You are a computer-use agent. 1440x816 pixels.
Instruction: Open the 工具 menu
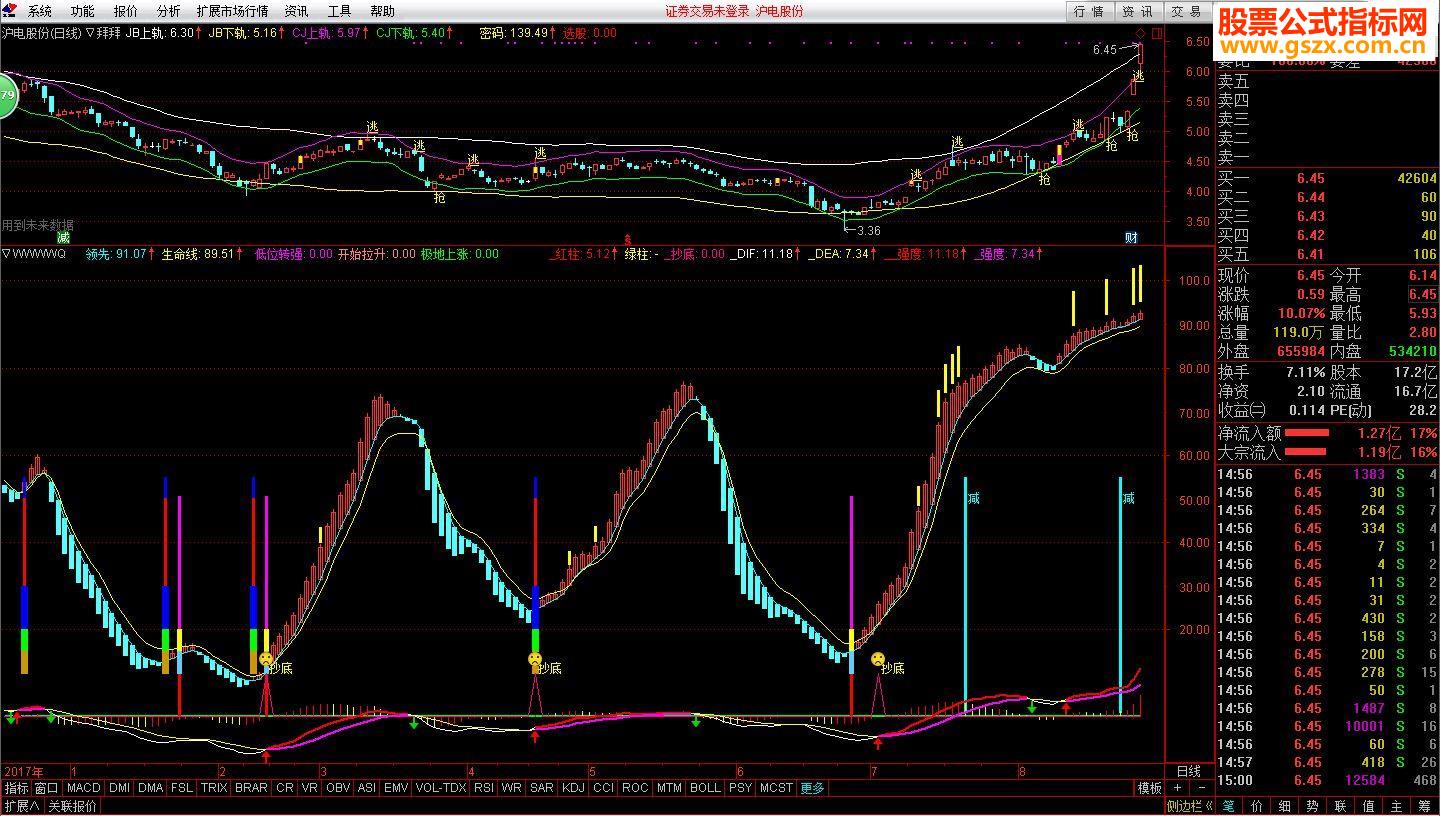(x=339, y=11)
